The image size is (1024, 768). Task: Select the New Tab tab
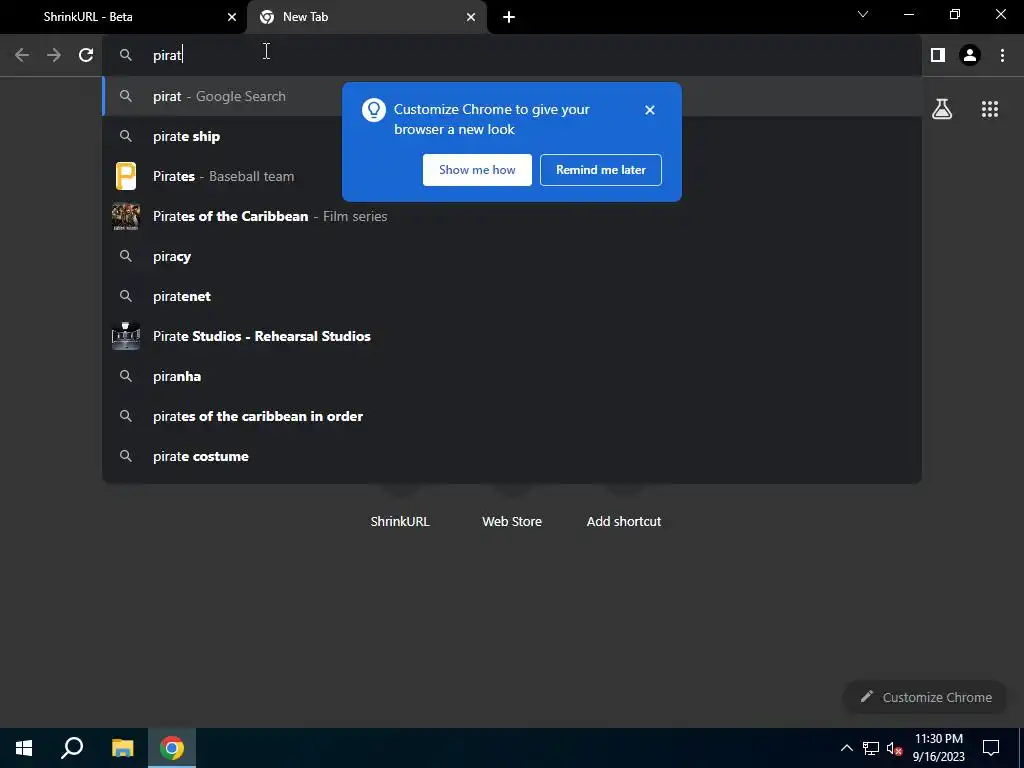point(367,17)
